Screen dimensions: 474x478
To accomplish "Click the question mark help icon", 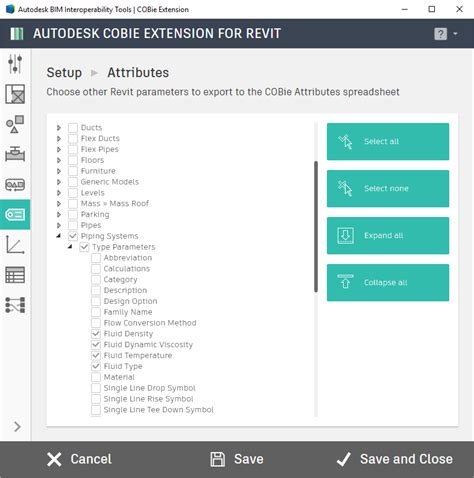I will [x=440, y=34].
